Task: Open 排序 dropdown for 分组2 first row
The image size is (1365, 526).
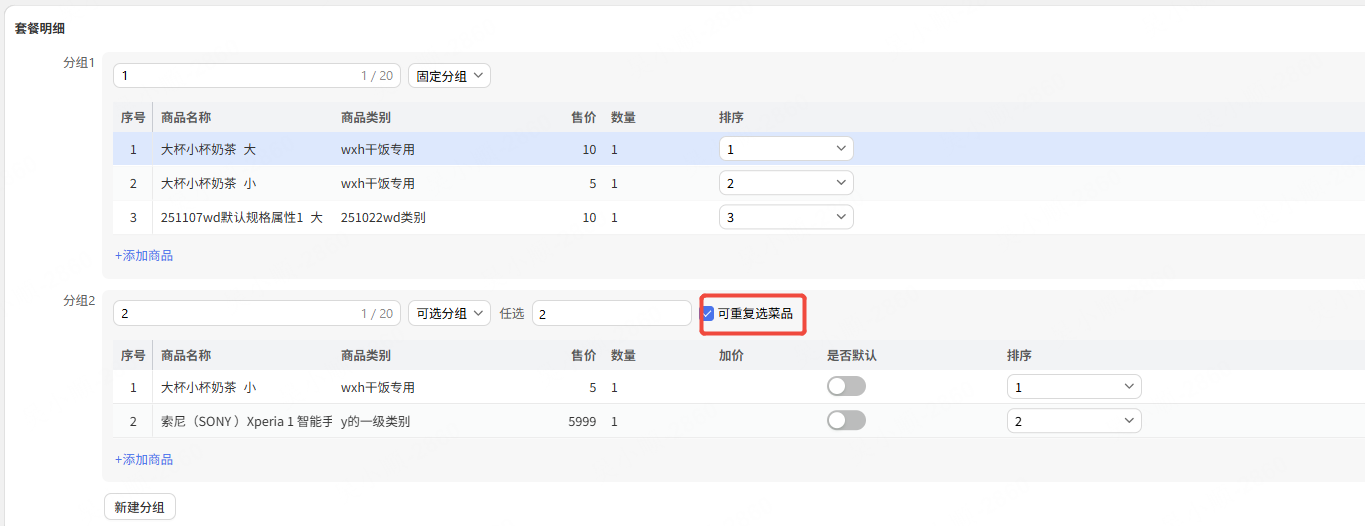Action: [x=1073, y=387]
